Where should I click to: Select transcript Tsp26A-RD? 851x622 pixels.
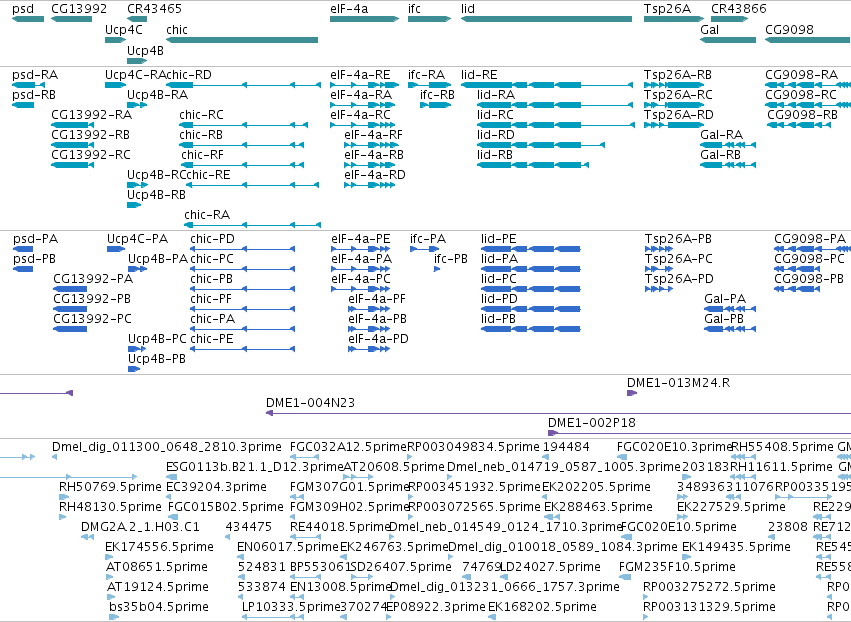point(674,125)
